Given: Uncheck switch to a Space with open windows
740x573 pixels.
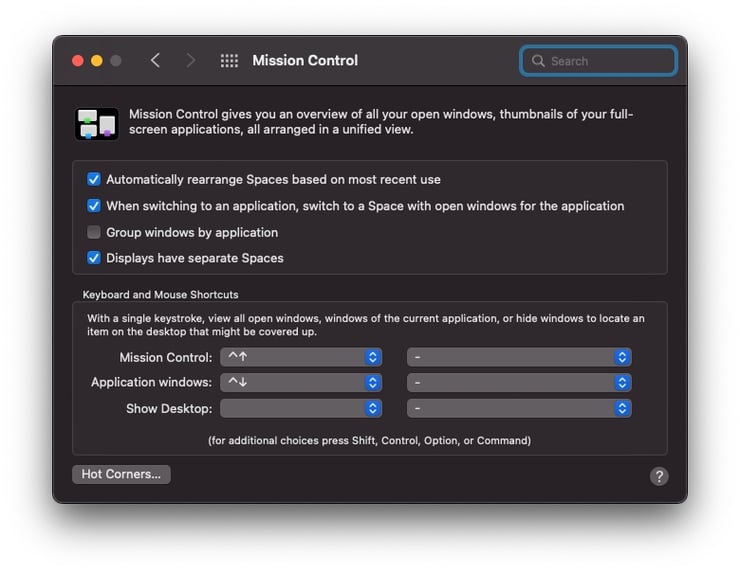Looking at the screenshot, I should point(94,206).
